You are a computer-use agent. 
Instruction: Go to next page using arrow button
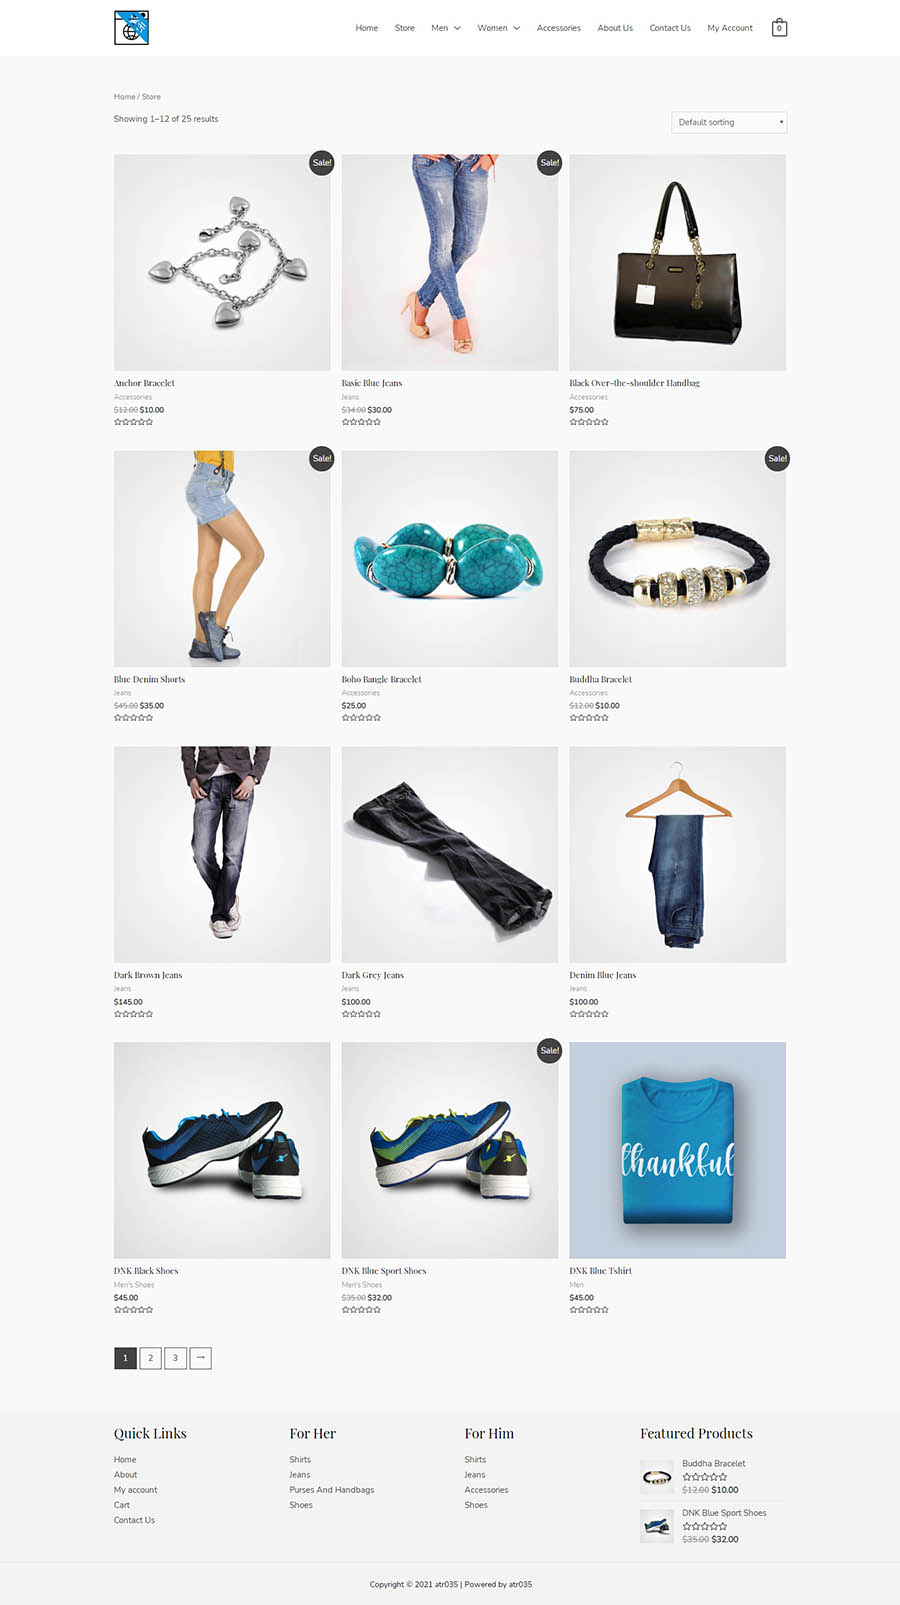click(x=200, y=1358)
